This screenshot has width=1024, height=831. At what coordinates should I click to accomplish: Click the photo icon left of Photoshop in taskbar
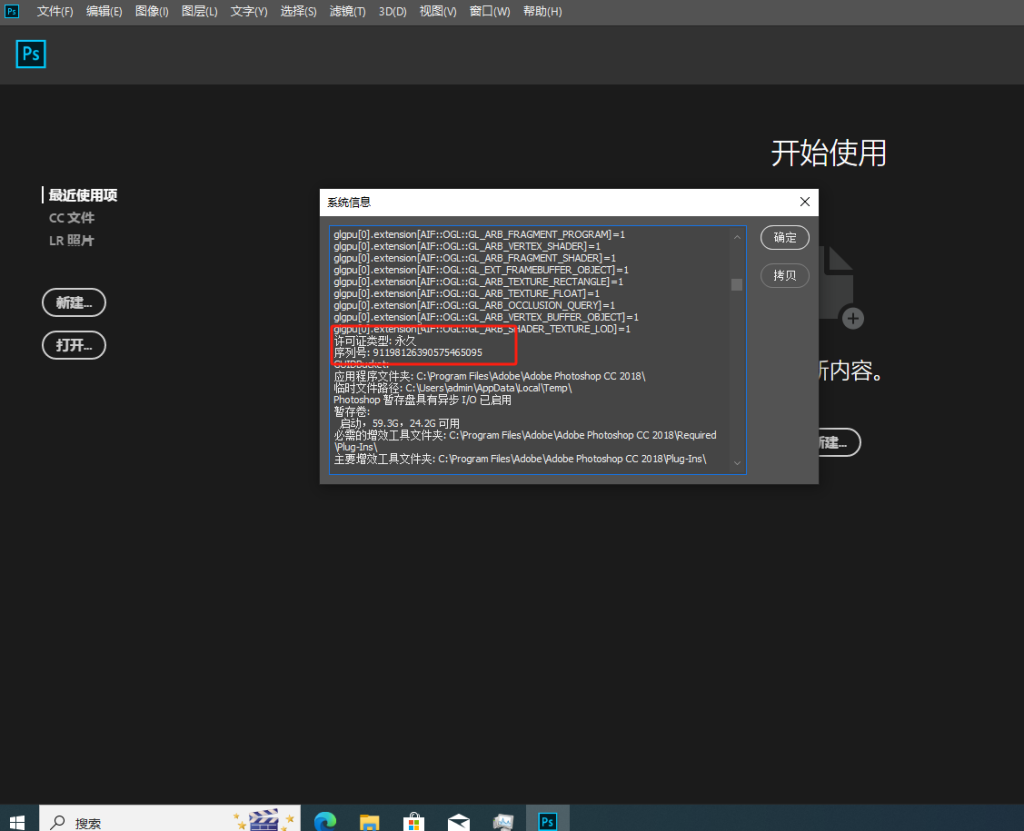click(503, 821)
